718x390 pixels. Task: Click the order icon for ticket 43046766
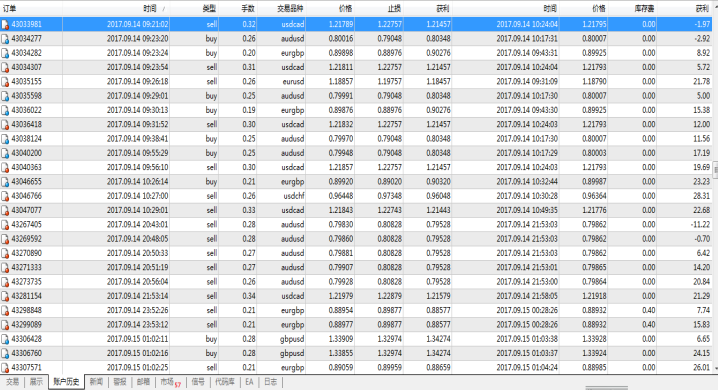point(5,196)
